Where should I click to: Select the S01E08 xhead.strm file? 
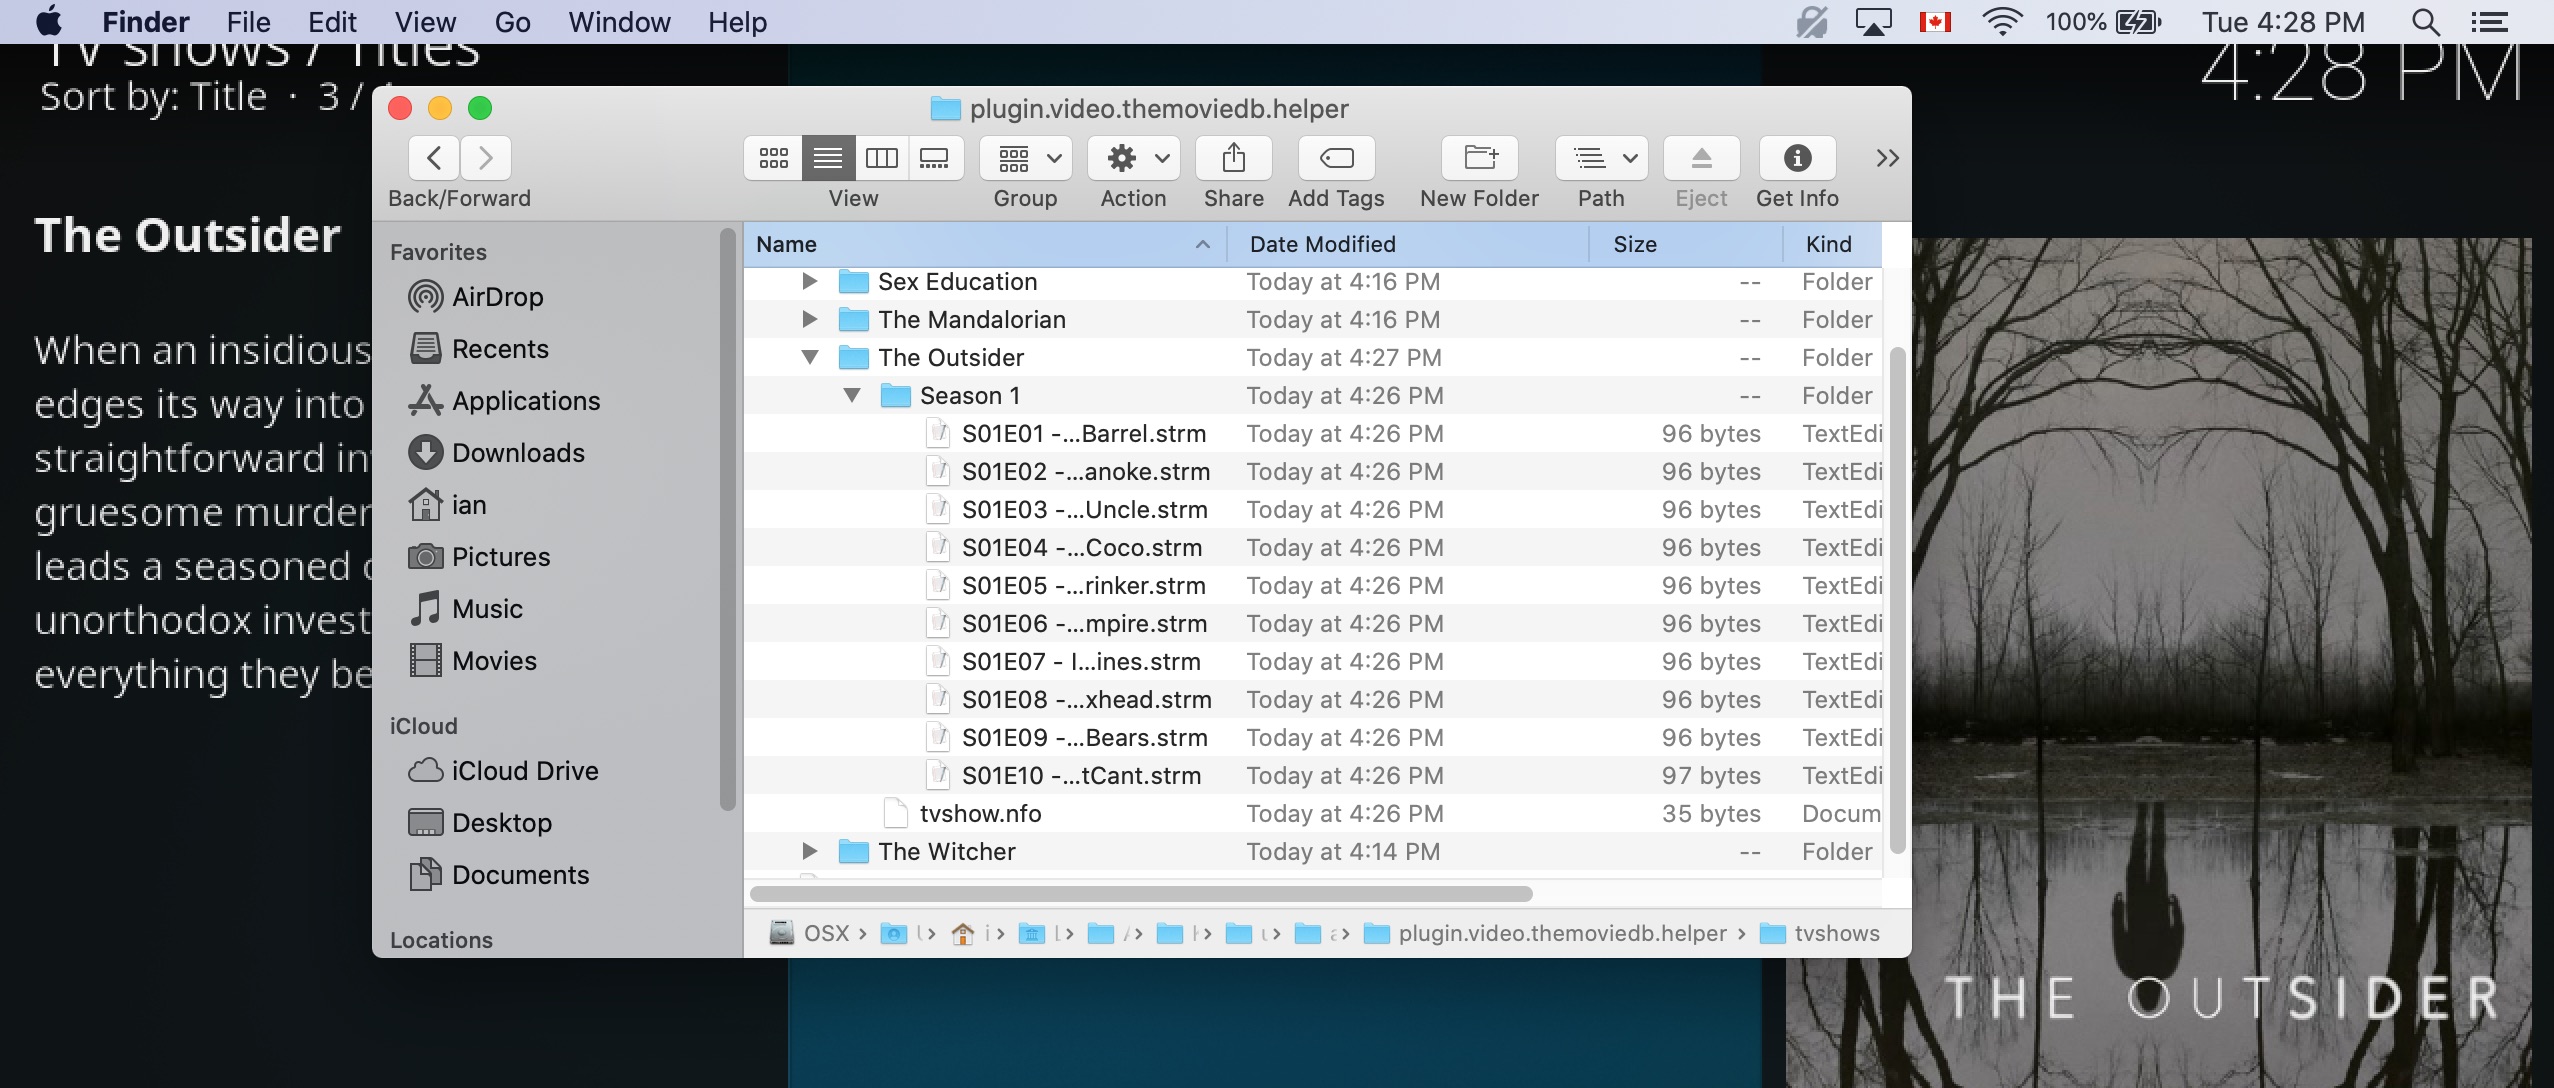1313,700
